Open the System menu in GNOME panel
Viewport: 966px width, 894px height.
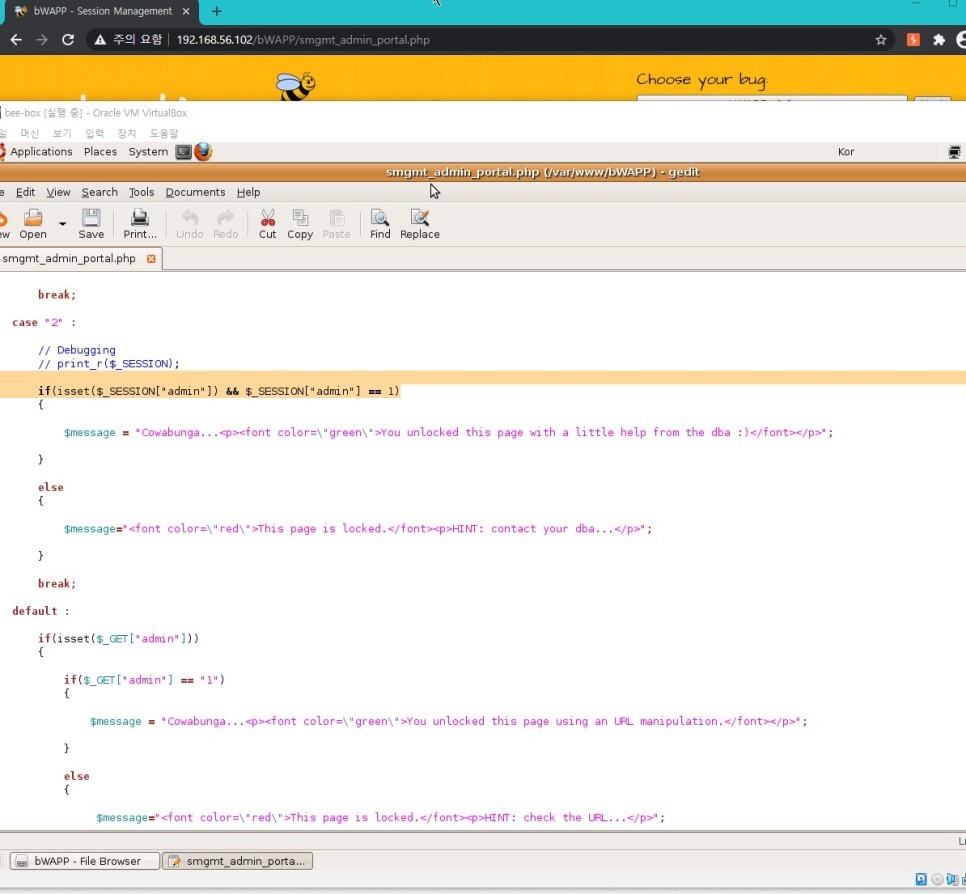click(x=148, y=152)
